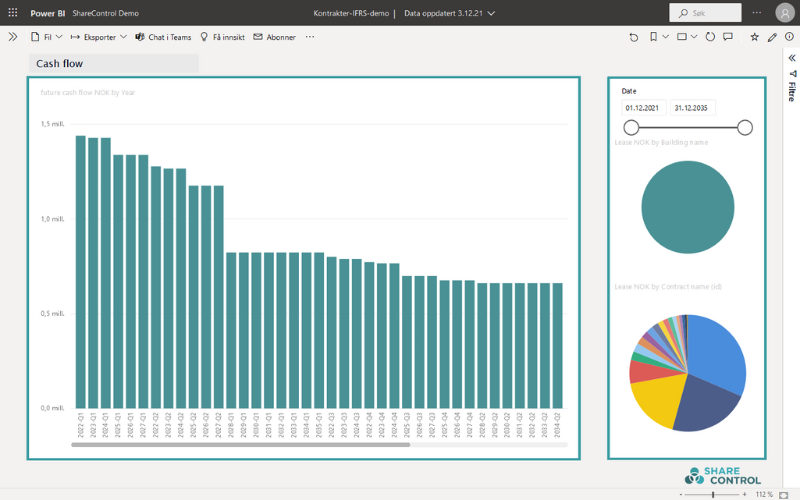The image size is (800, 500).
Task: Open the Eksporter menu
Action: point(98,37)
